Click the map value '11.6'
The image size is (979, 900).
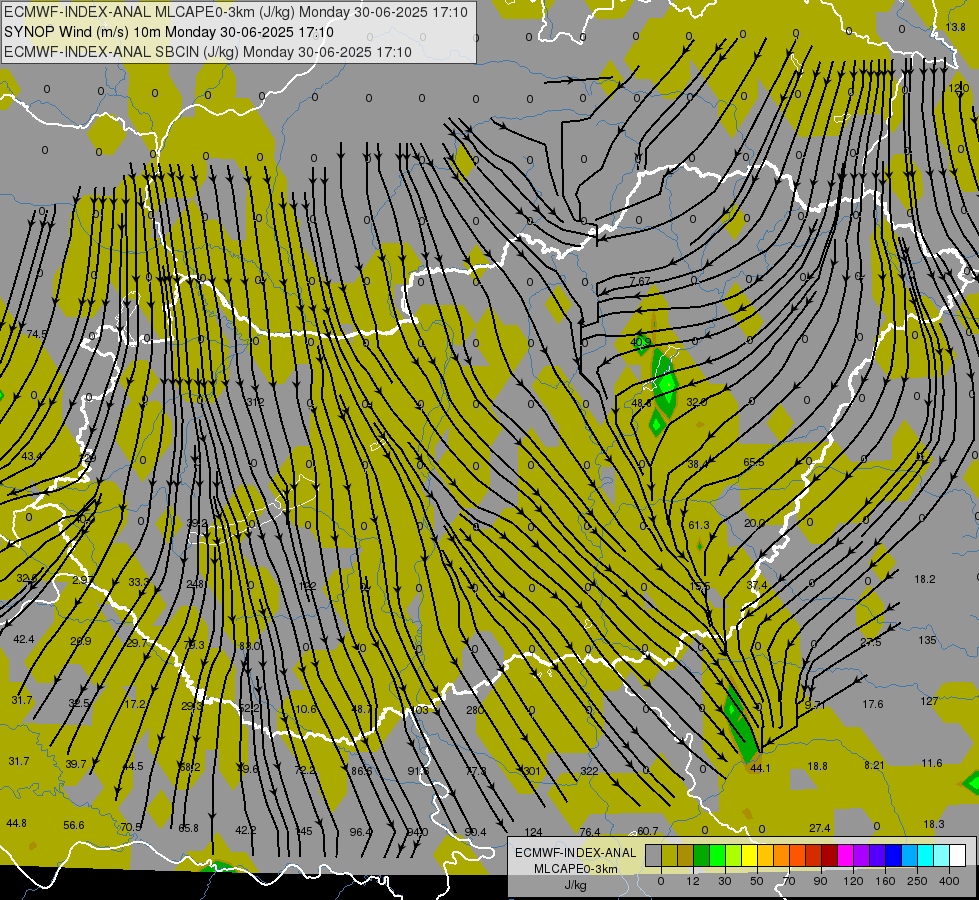point(932,763)
